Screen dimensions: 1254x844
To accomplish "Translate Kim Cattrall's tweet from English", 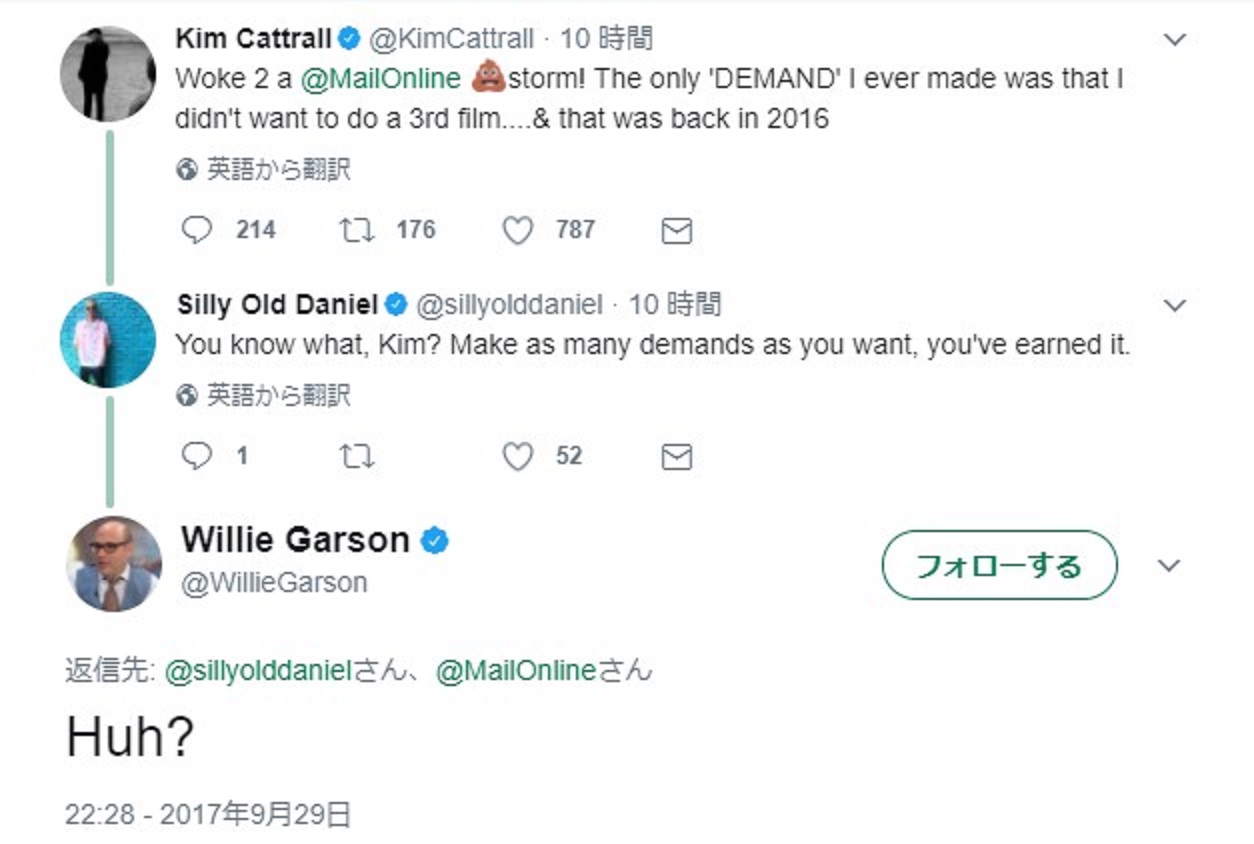I will pyautogui.click(x=264, y=170).
